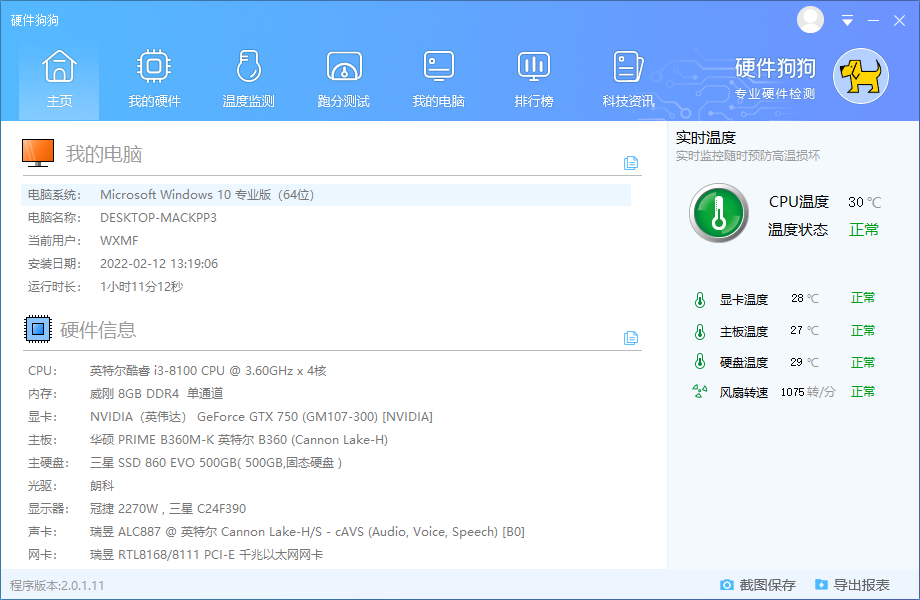Click the 显卡温度 thermometer icon

tap(700, 300)
